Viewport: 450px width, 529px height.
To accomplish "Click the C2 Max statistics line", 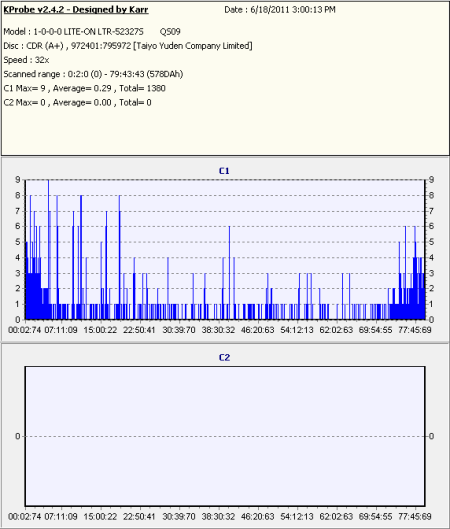I will 77,103.
